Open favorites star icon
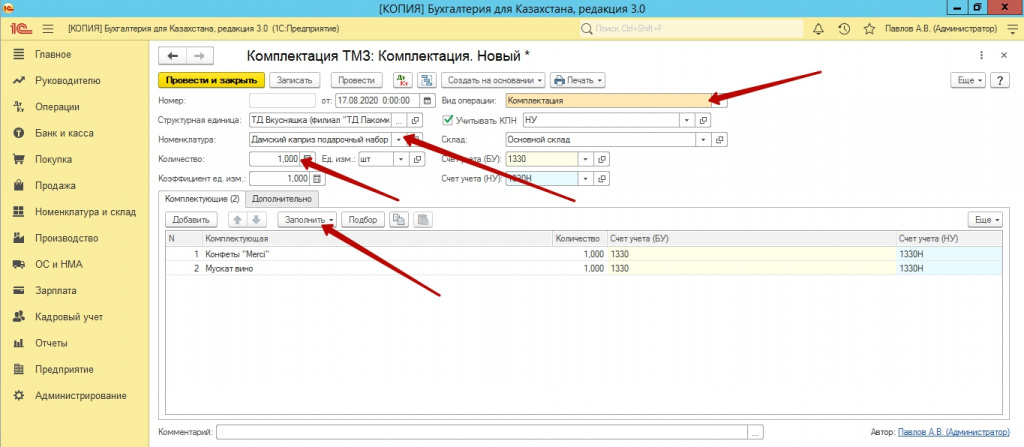 click(869, 29)
